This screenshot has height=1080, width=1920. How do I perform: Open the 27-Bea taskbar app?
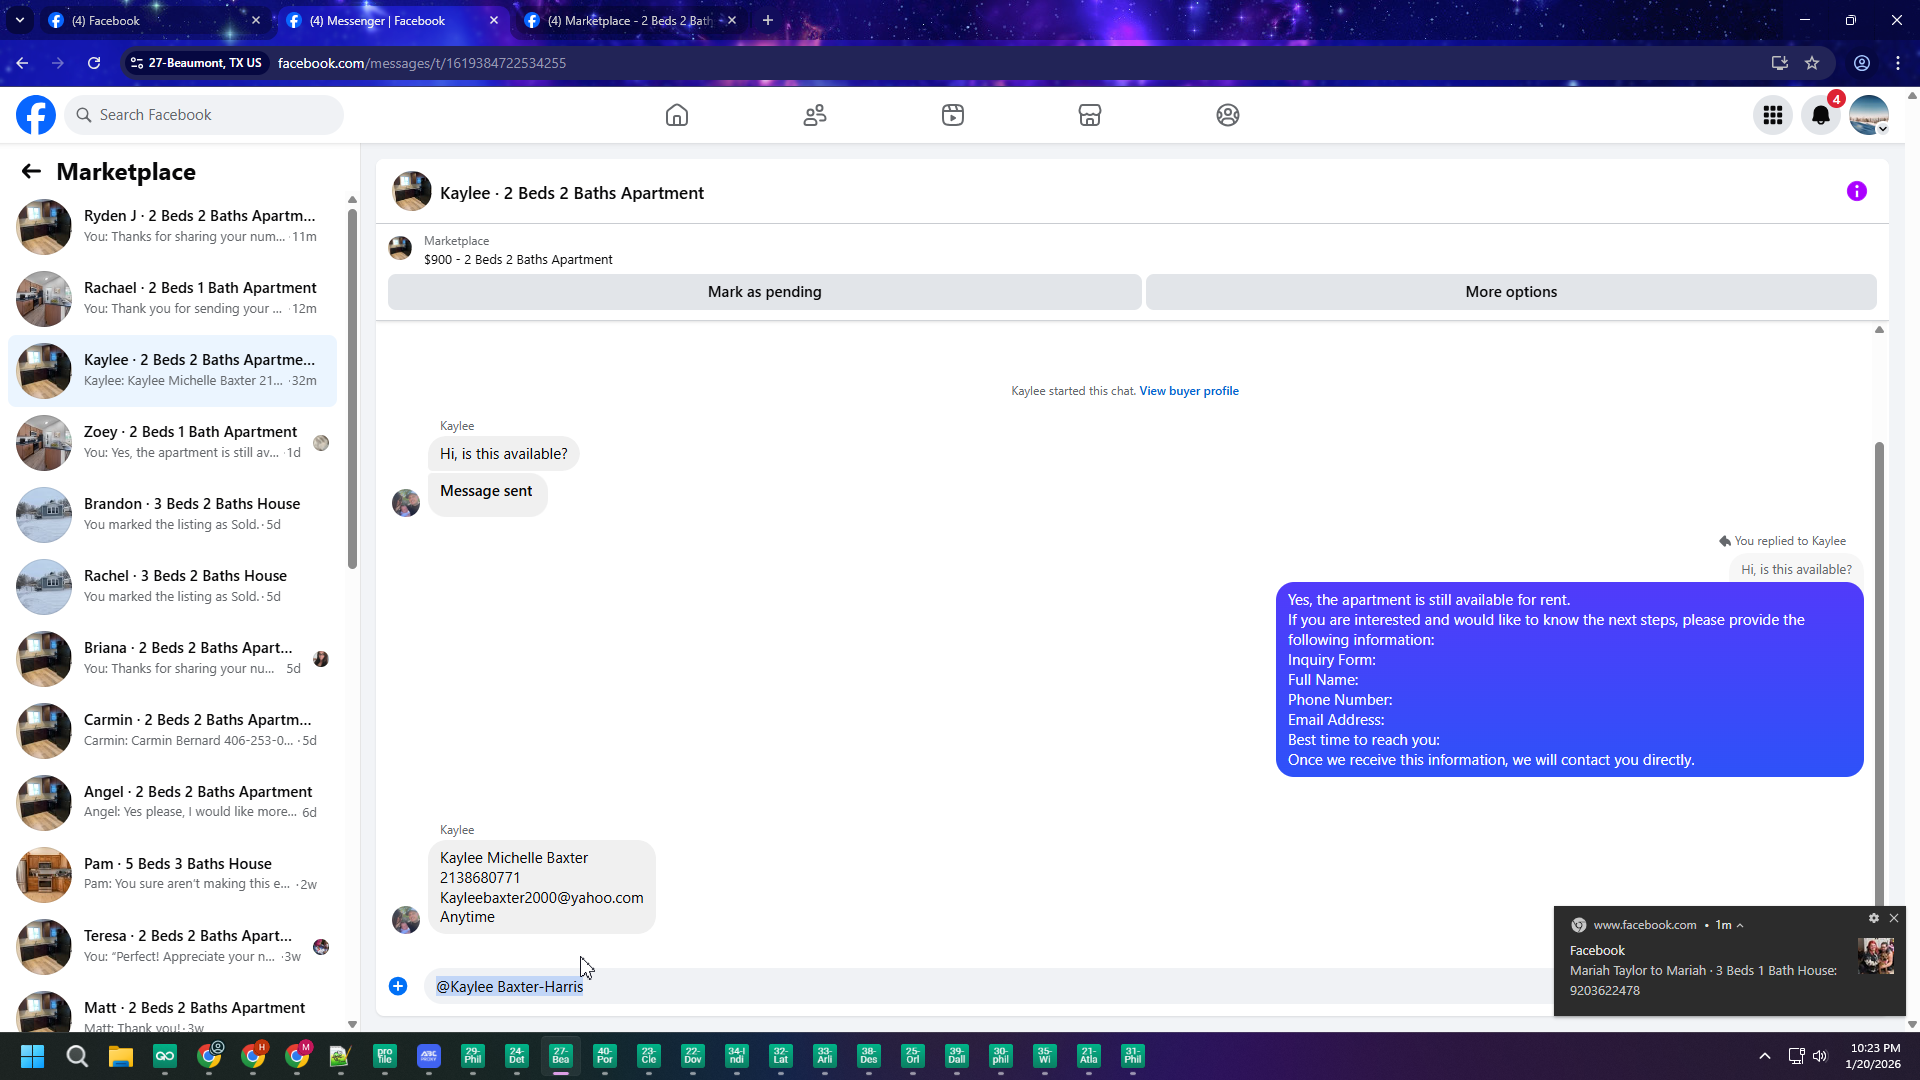561,1056
